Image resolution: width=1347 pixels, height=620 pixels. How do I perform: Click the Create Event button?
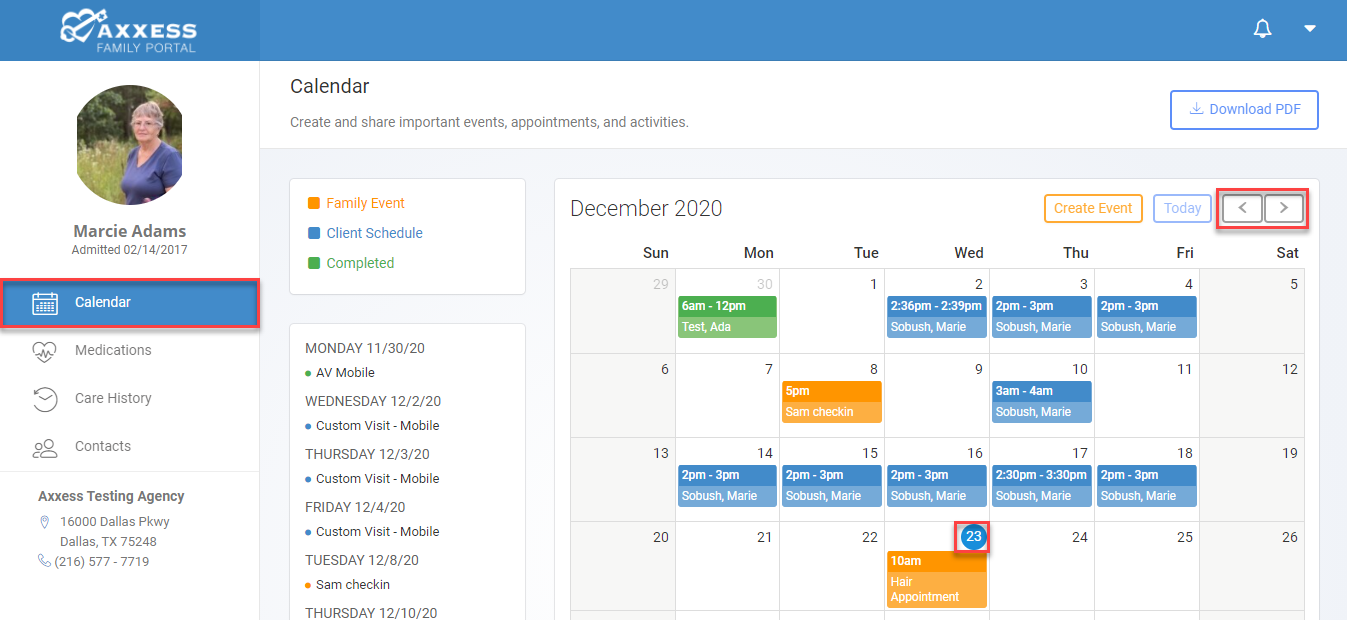click(1093, 208)
